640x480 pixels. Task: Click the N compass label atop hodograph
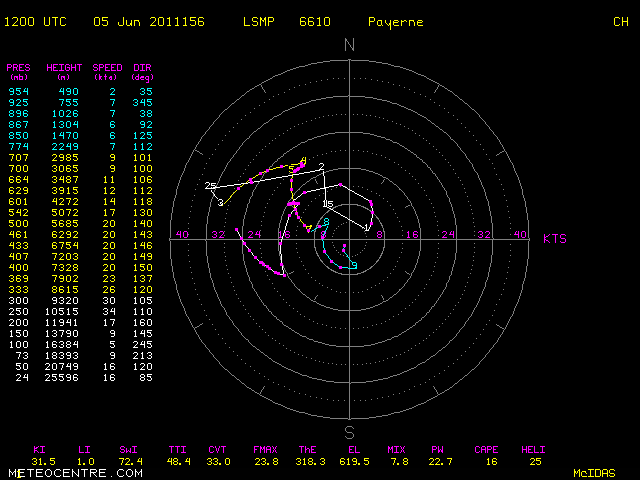(x=349, y=45)
